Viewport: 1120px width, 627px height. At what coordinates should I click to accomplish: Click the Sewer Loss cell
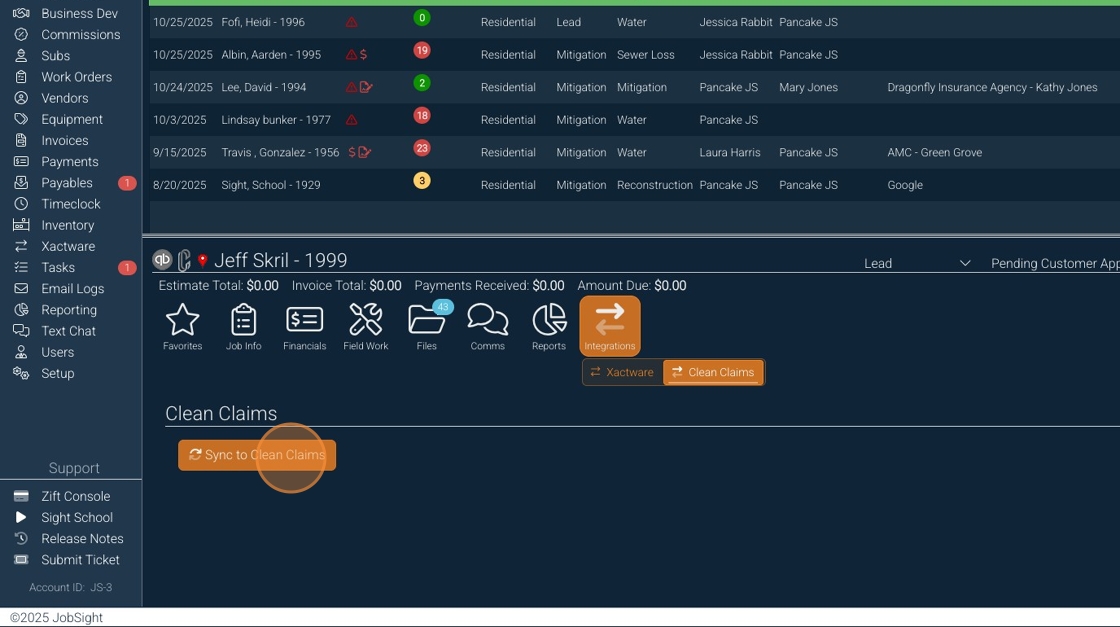[646, 55]
